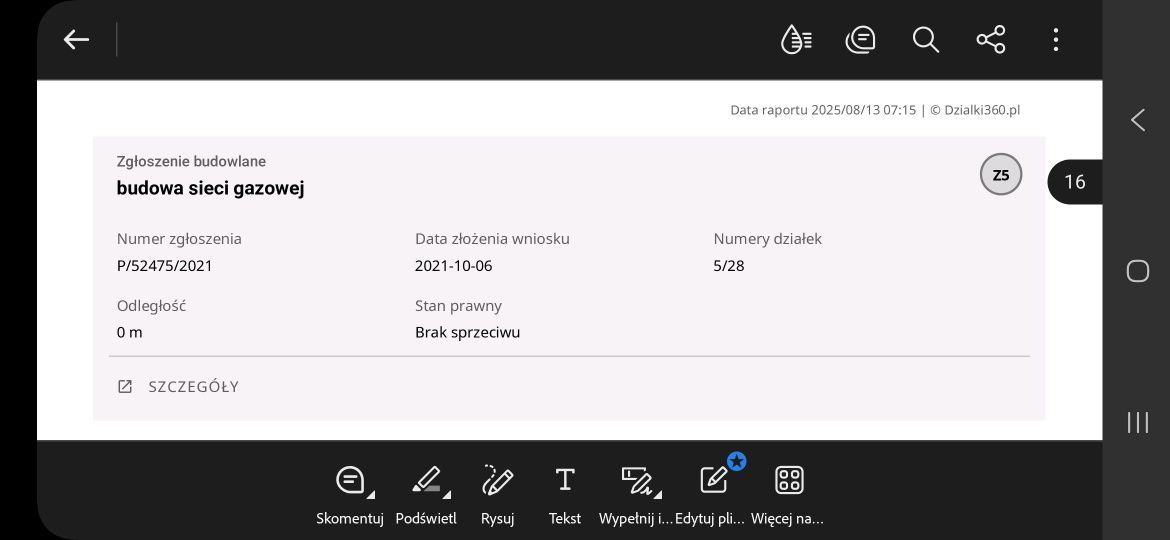1170x540 pixels.
Task: Open the three-dot overflow menu
Action: [1055, 40]
